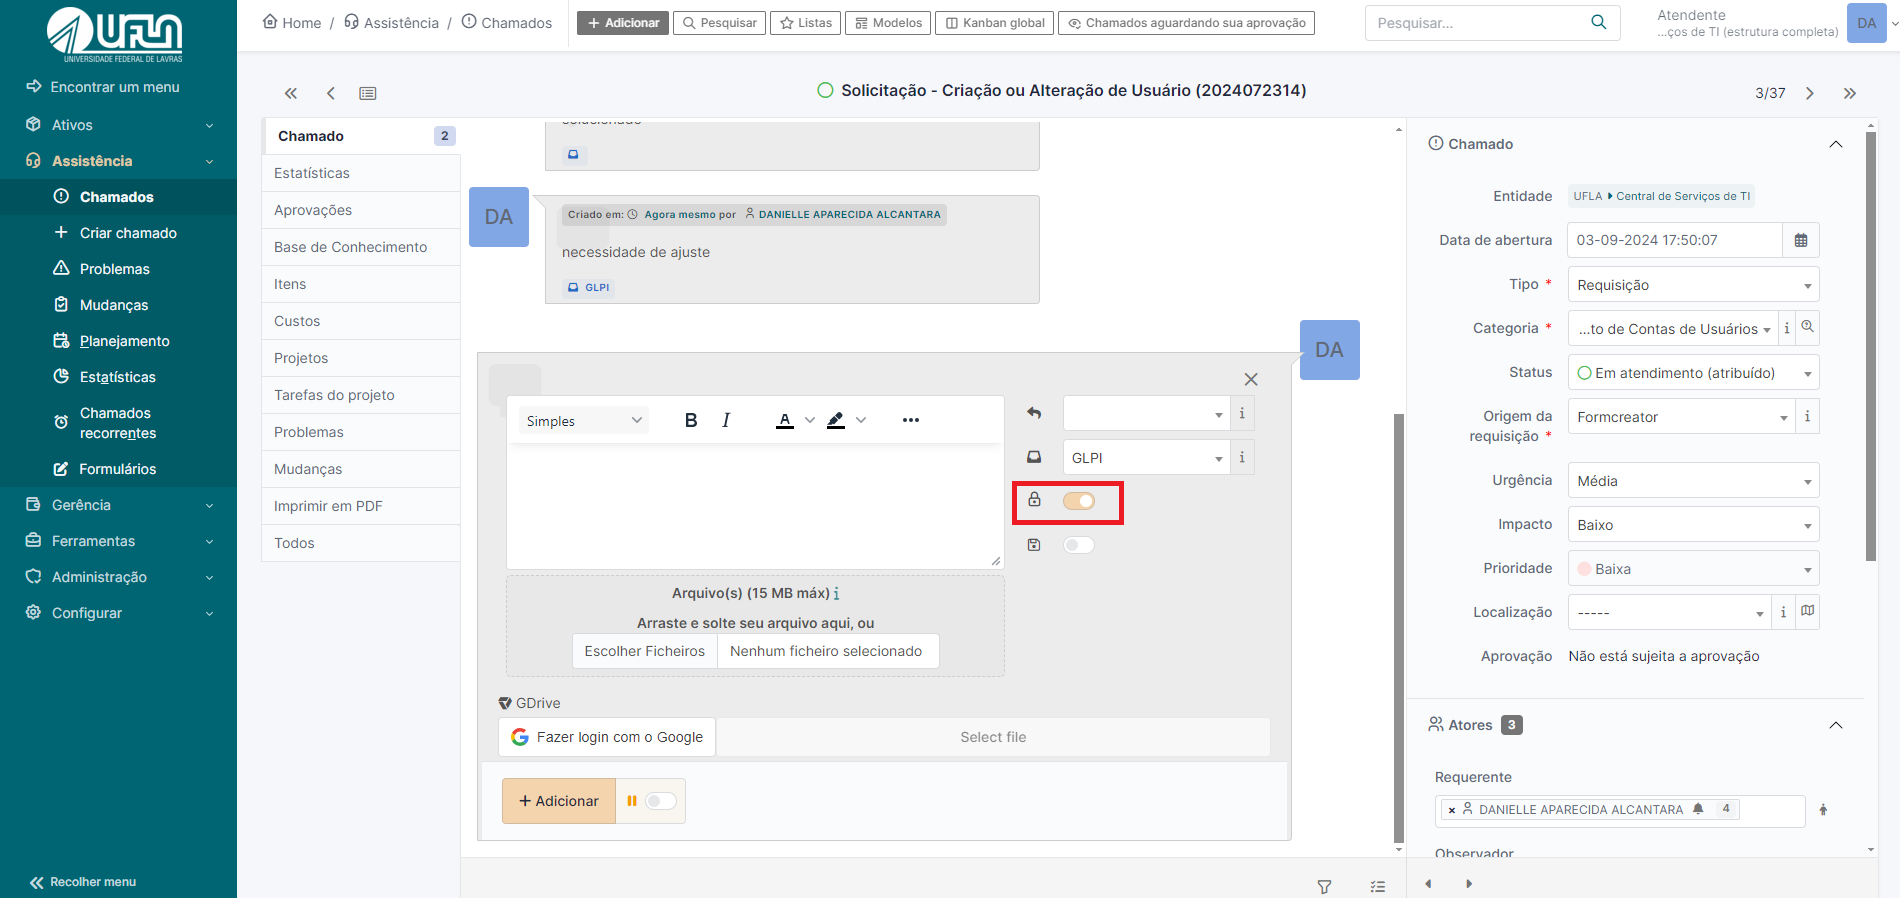This screenshot has width=1900, height=898.
Task: Open GLPI request source dropdown
Action: (1146, 457)
